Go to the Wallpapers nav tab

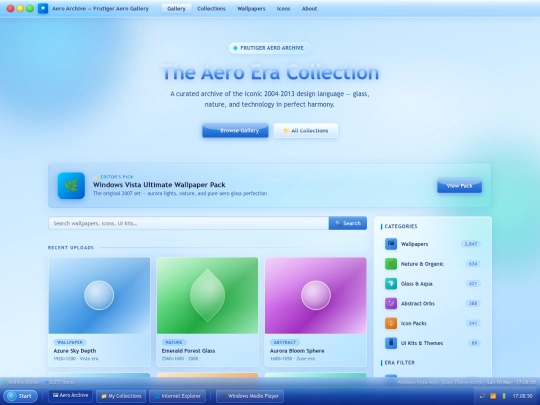(x=251, y=9)
